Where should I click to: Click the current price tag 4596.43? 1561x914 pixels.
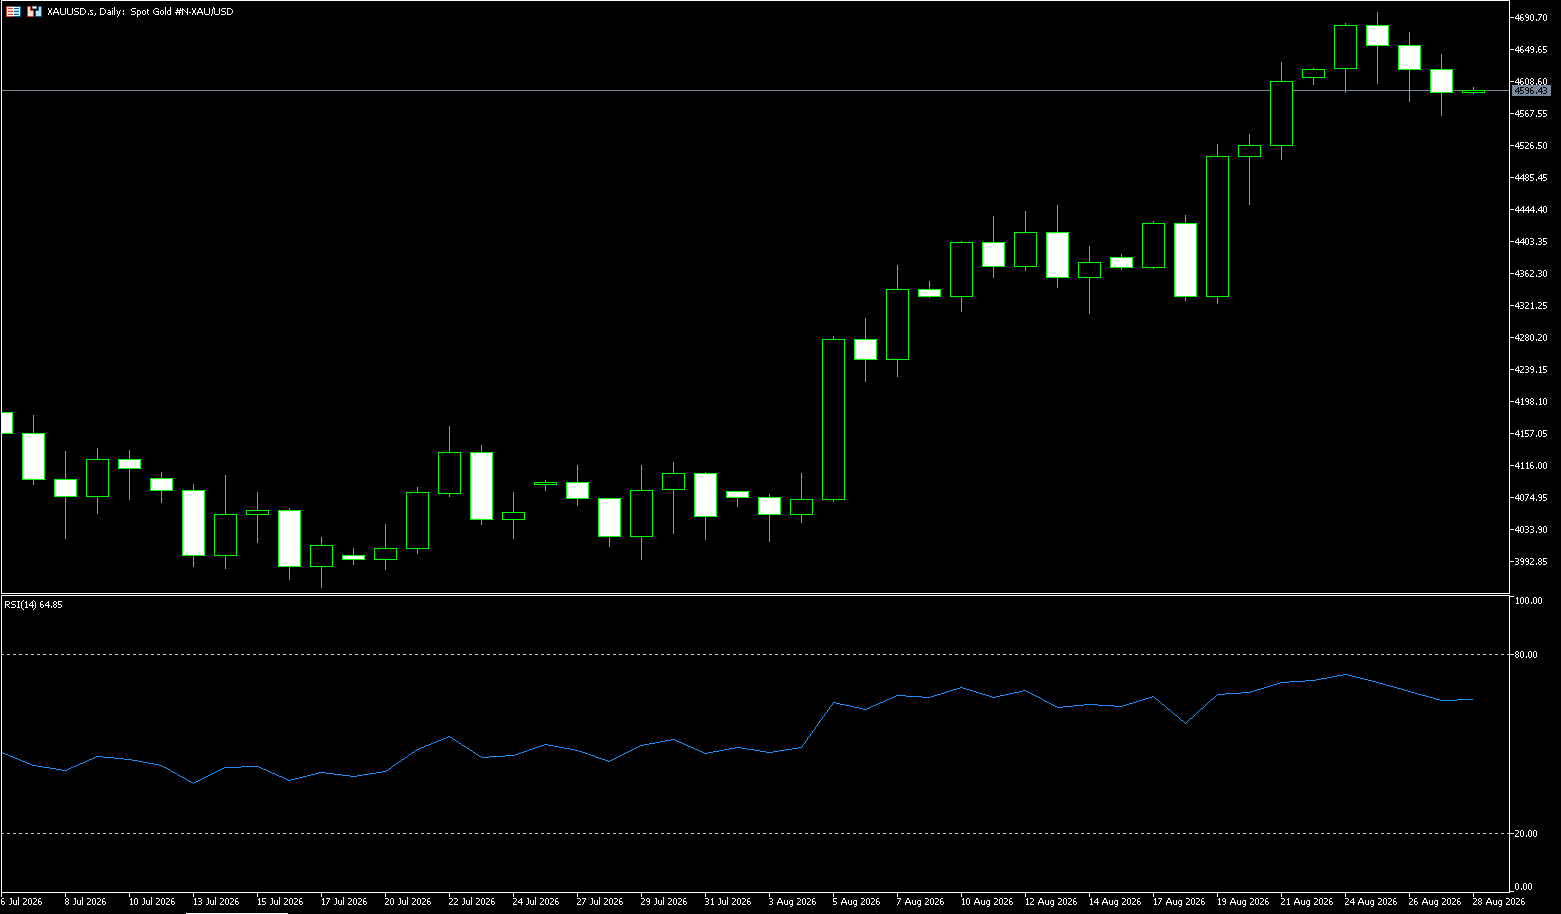point(1531,91)
